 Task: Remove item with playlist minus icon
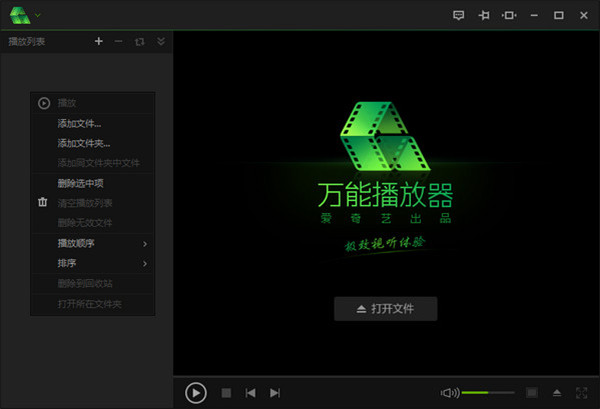(x=119, y=41)
